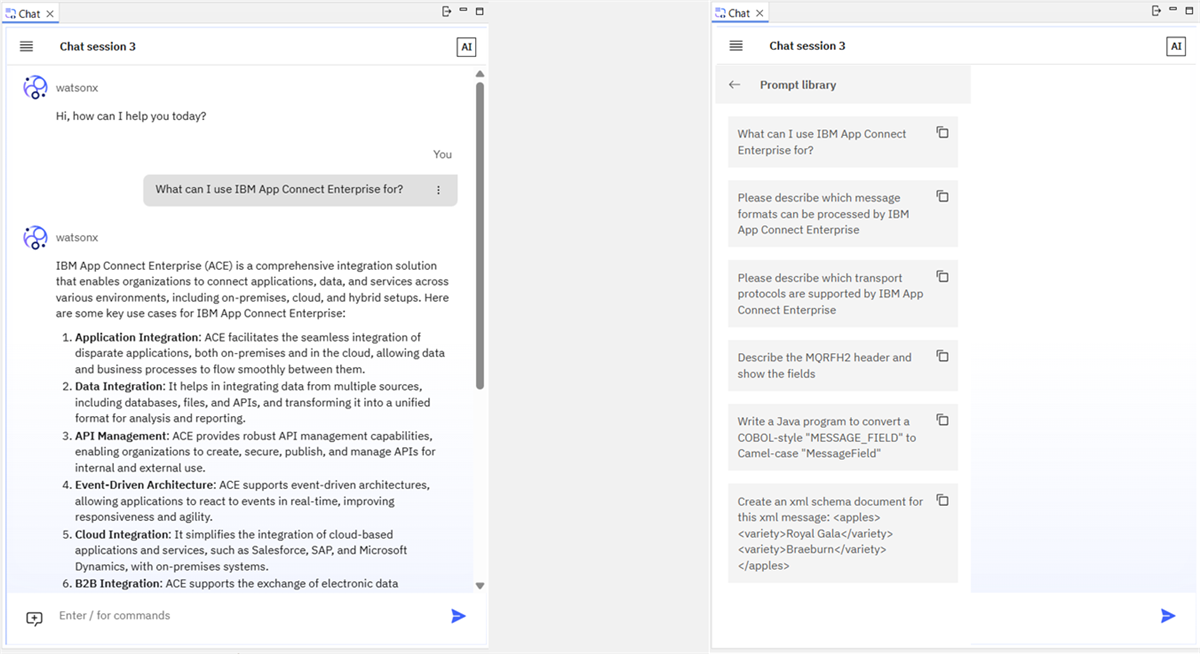Click AI badge in left chat panel
Image resolution: width=1200 pixels, height=654 pixels.
tap(465, 47)
